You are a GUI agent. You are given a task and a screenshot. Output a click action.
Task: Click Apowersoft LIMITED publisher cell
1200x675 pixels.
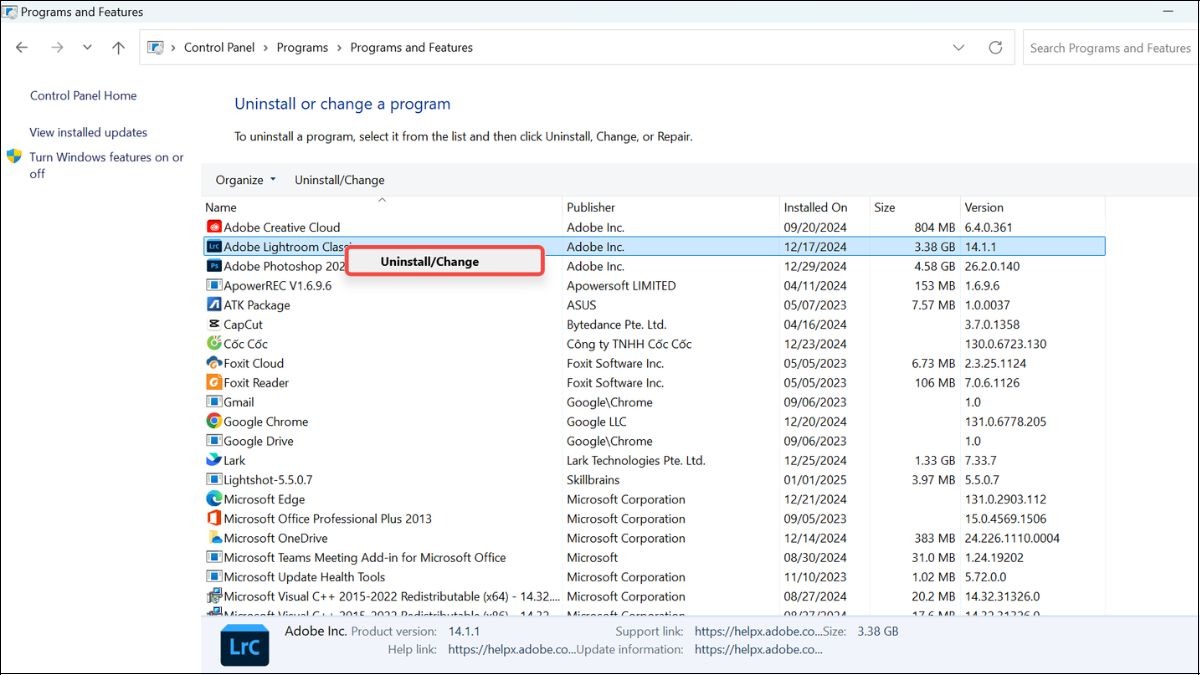click(x=621, y=286)
